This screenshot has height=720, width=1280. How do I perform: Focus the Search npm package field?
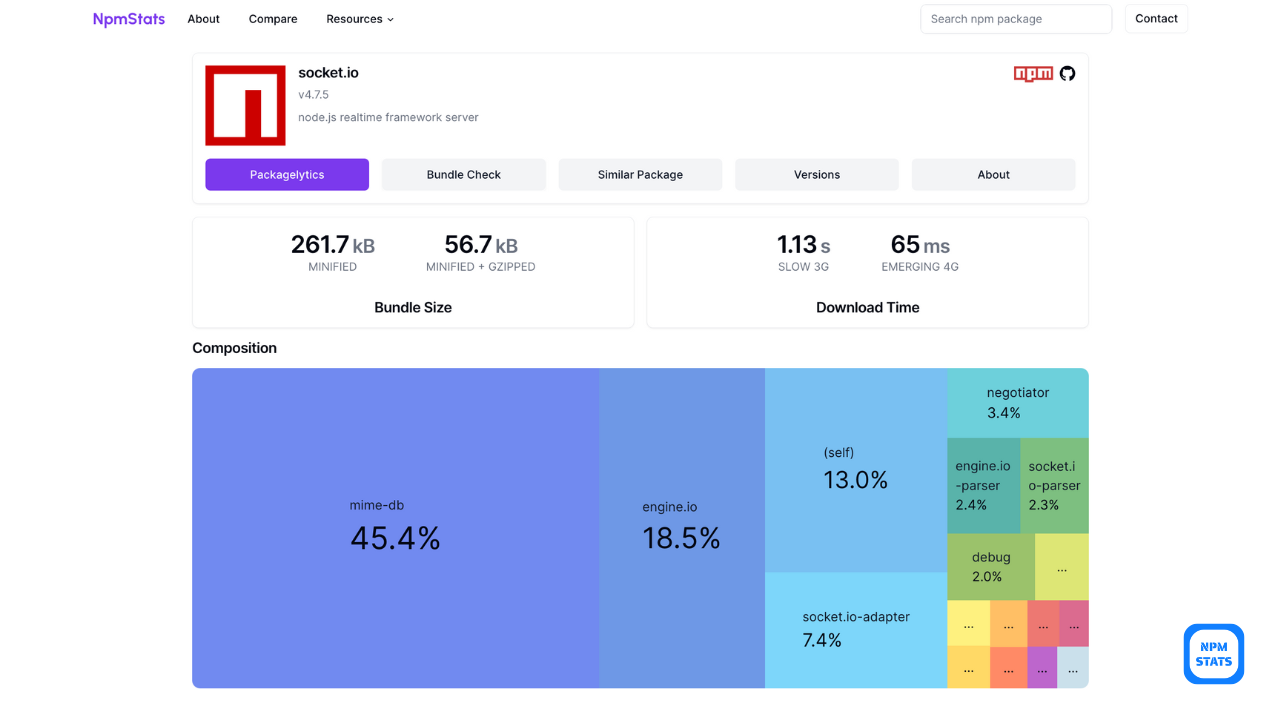(x=1016, y=19)
